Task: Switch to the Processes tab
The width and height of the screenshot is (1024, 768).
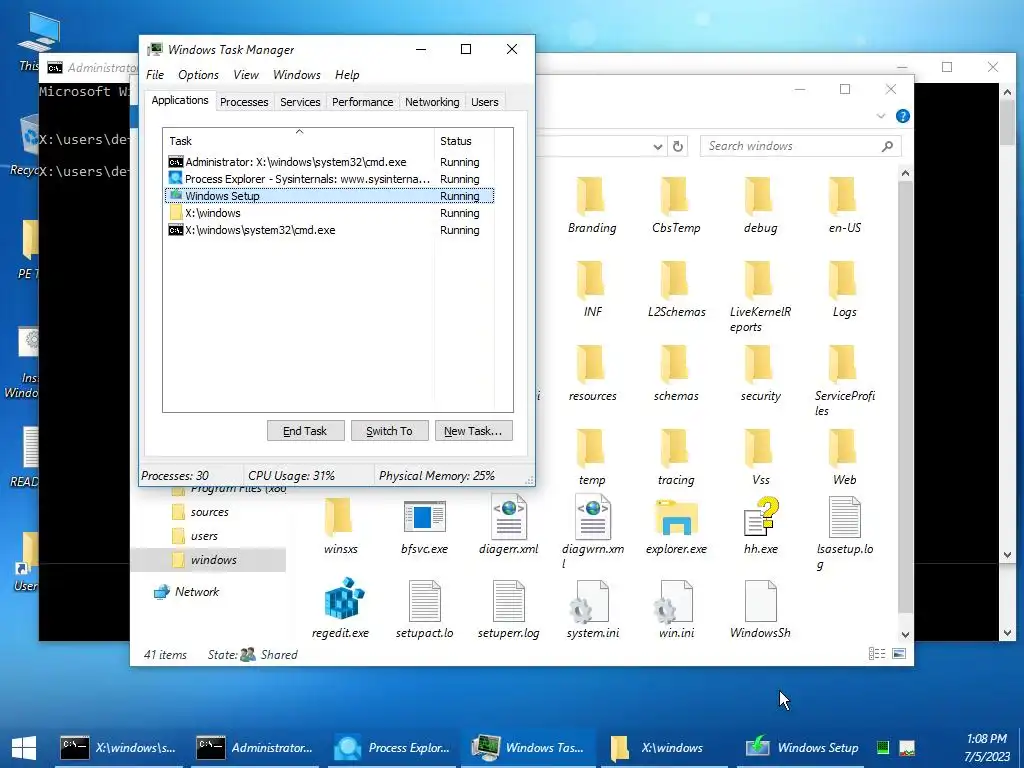Action: coord(244,102)
